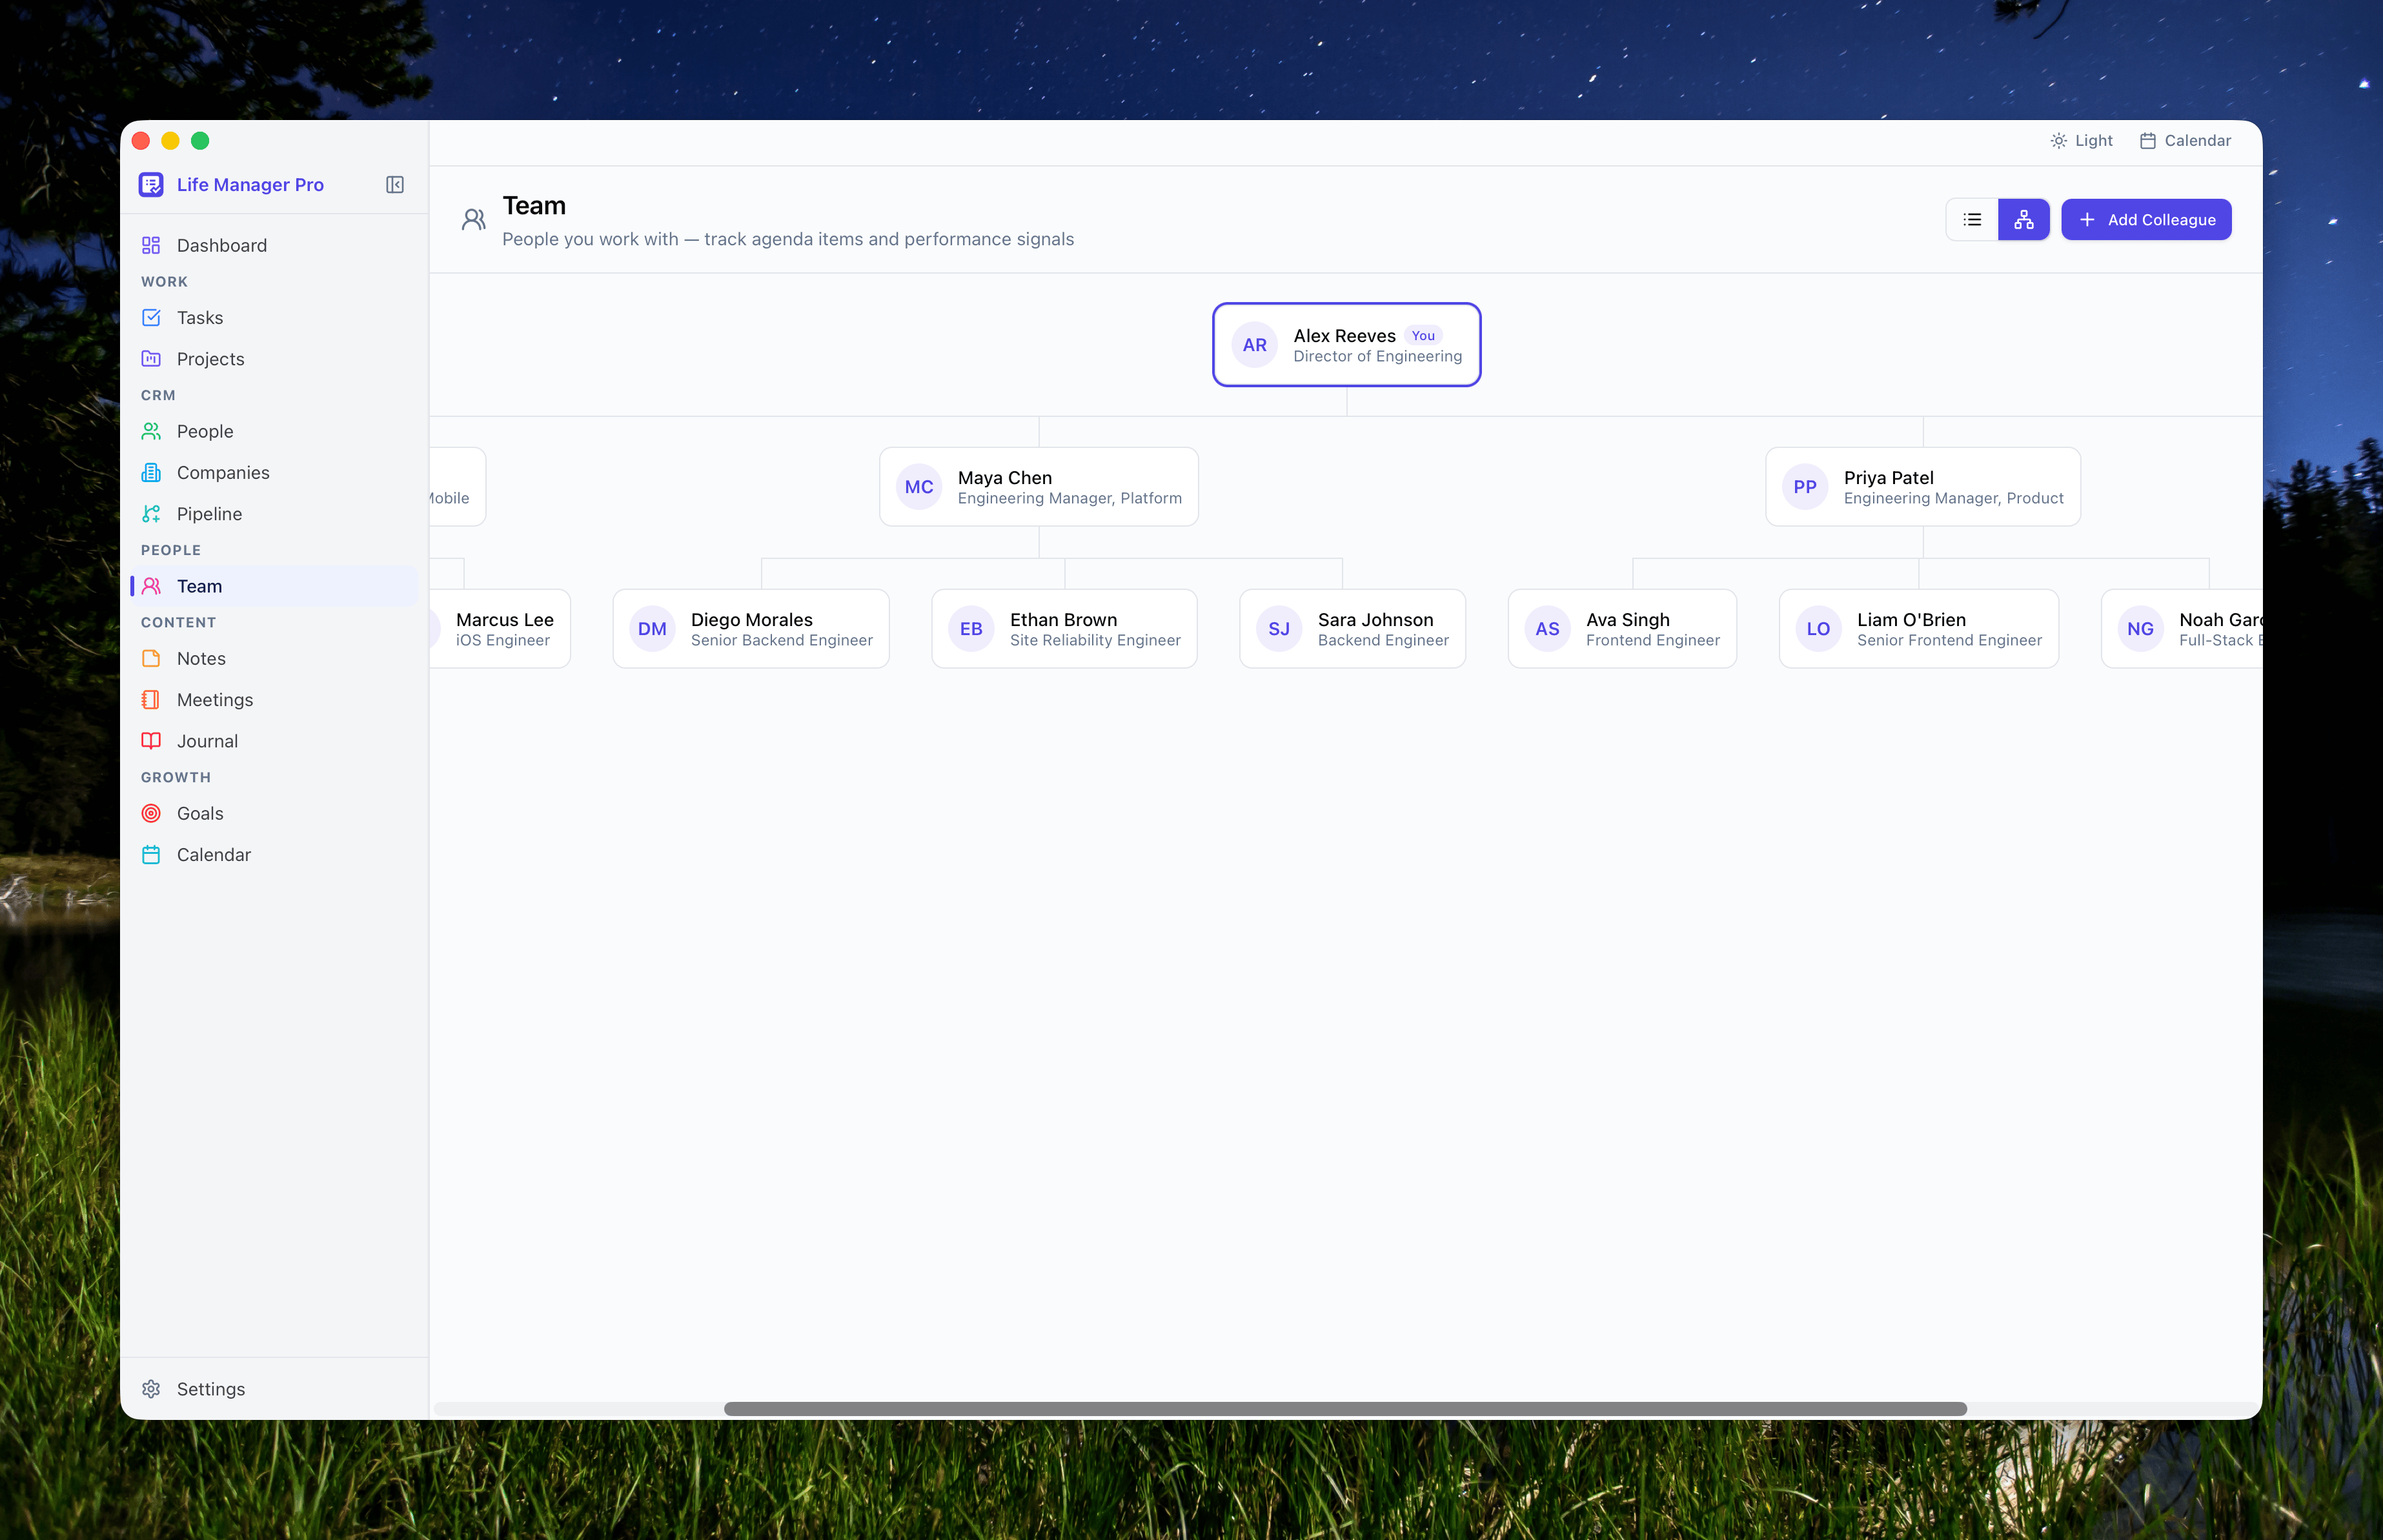Click the Journal book icon

pos(151,741)
